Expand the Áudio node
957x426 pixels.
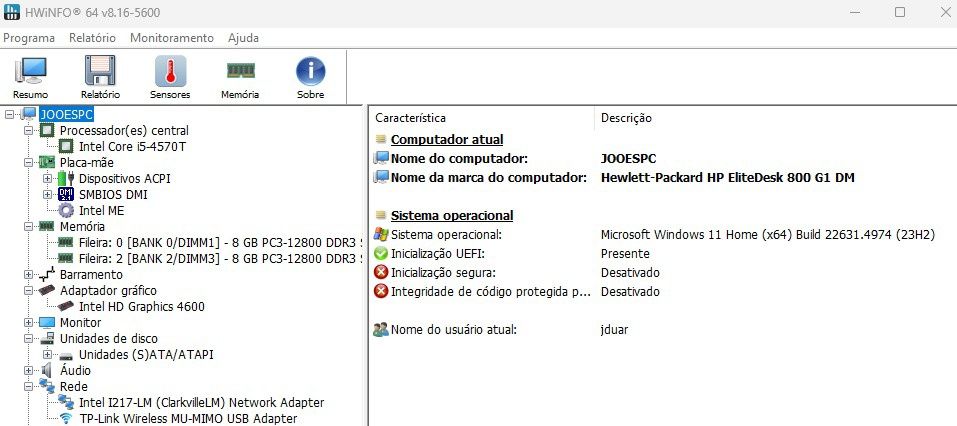[x=28, y=370]
